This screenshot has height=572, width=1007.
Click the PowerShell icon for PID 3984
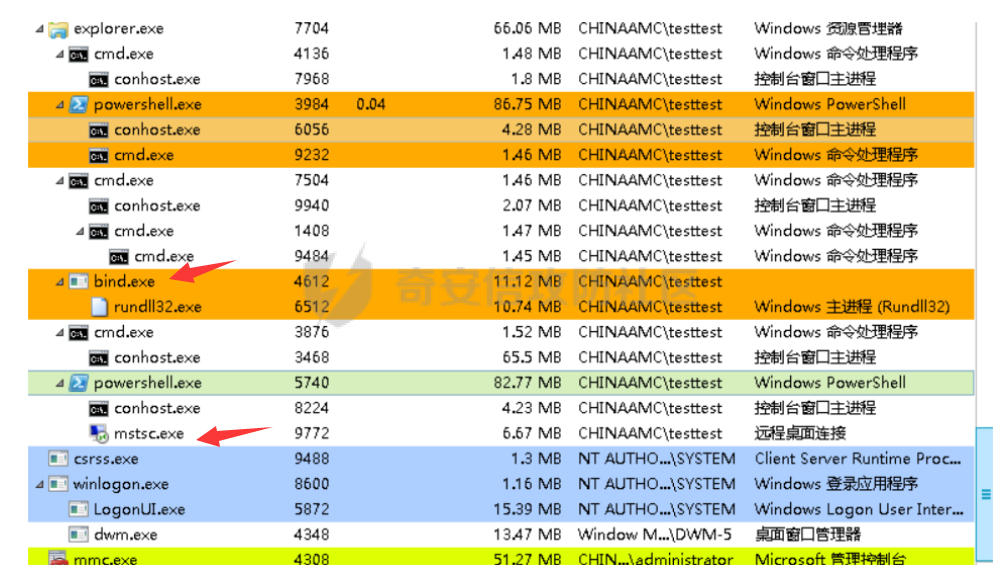[78, 105]
